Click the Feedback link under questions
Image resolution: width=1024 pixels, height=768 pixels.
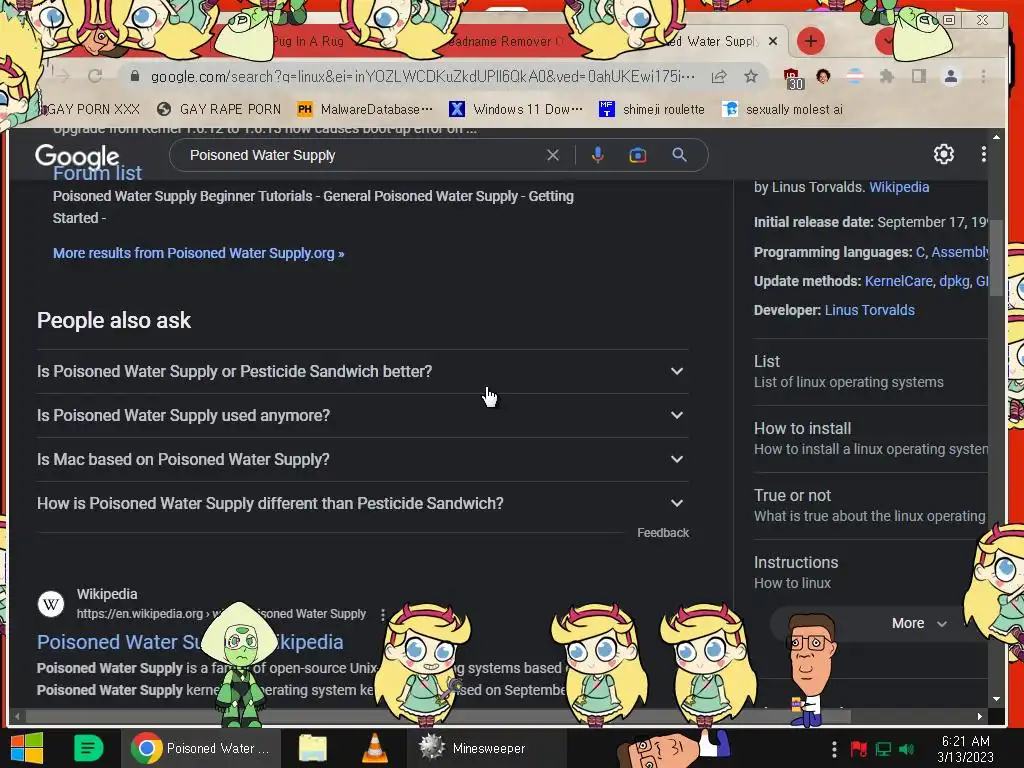[x=663, y=533]
